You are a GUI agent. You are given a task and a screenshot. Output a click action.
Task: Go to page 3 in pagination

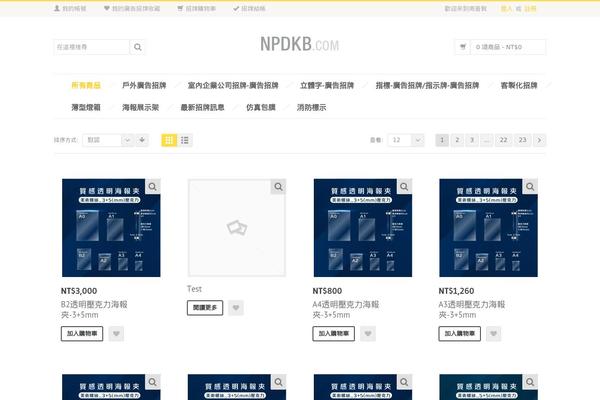coord(472,140)
